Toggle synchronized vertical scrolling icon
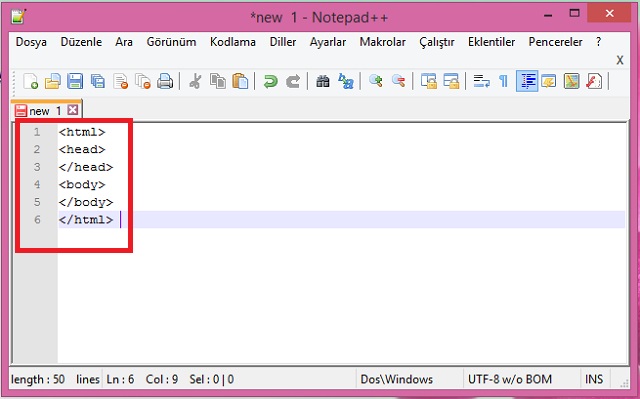Screen dimensions: 640x399 point(429,81)
